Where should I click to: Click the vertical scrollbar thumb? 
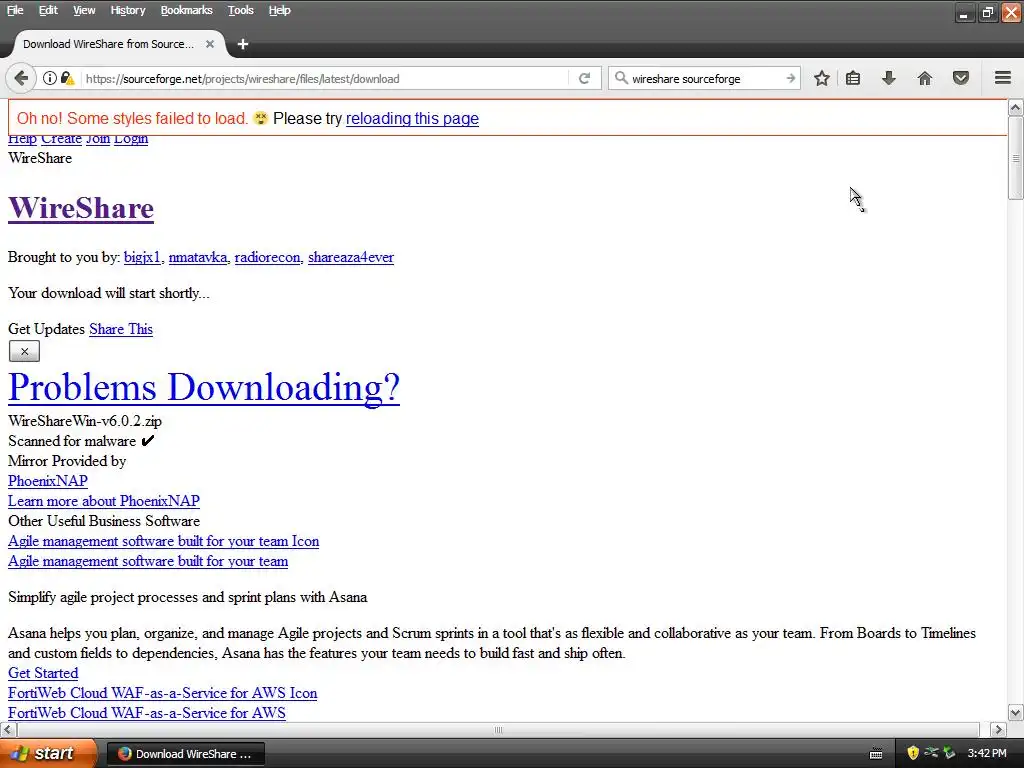pos(1016,158)
